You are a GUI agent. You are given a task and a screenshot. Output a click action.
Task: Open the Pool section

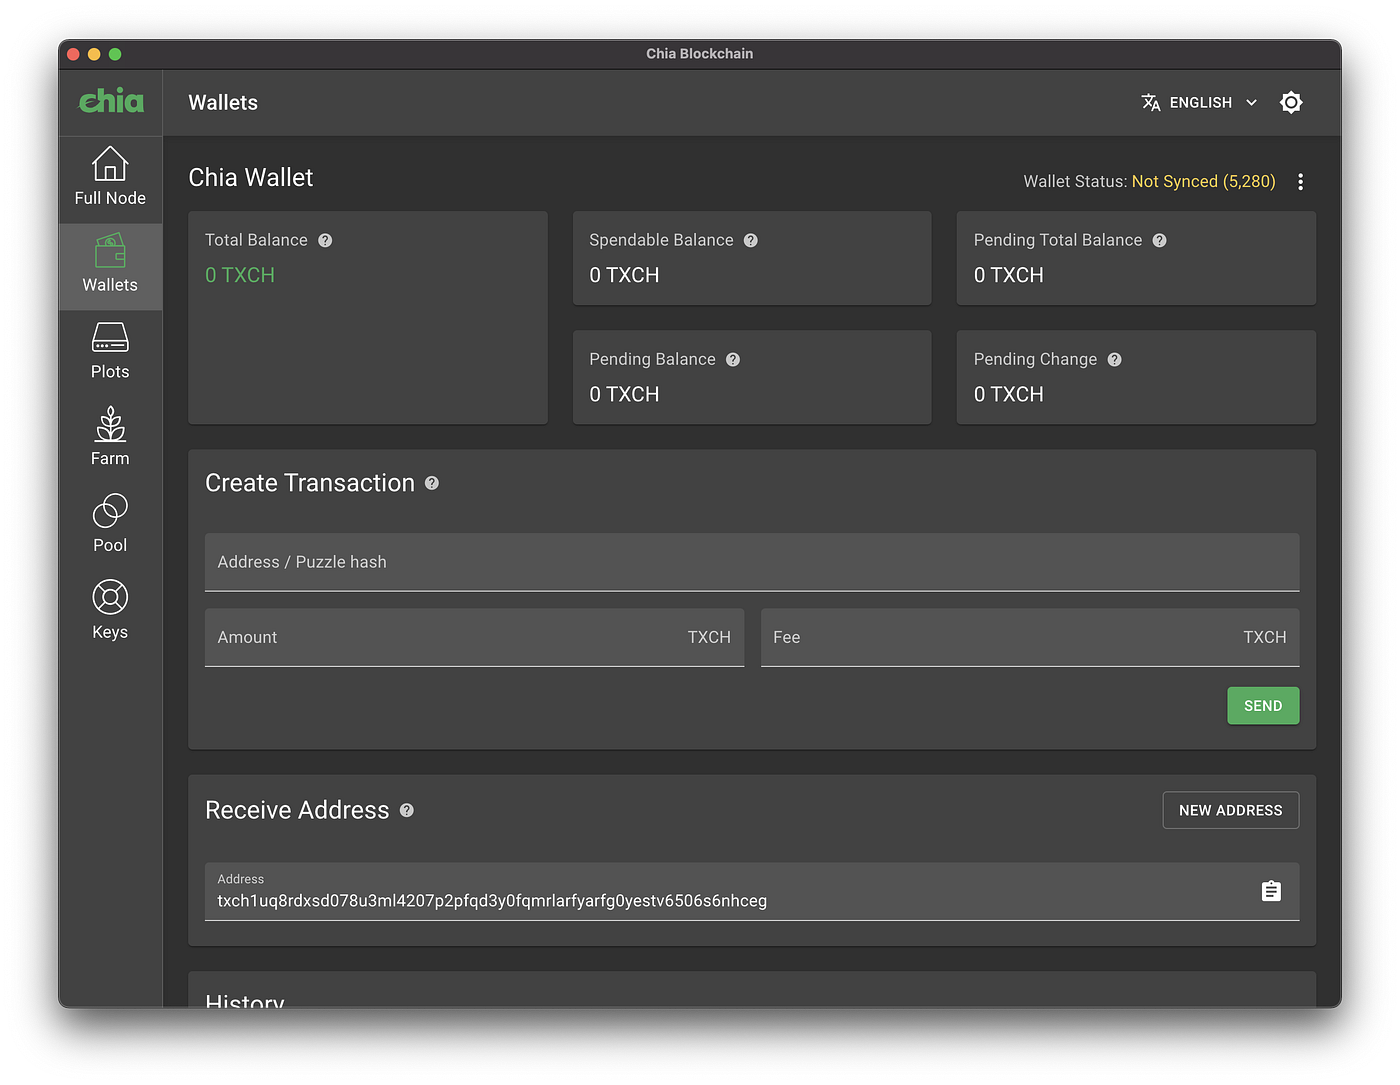click(x=110, y=525)
